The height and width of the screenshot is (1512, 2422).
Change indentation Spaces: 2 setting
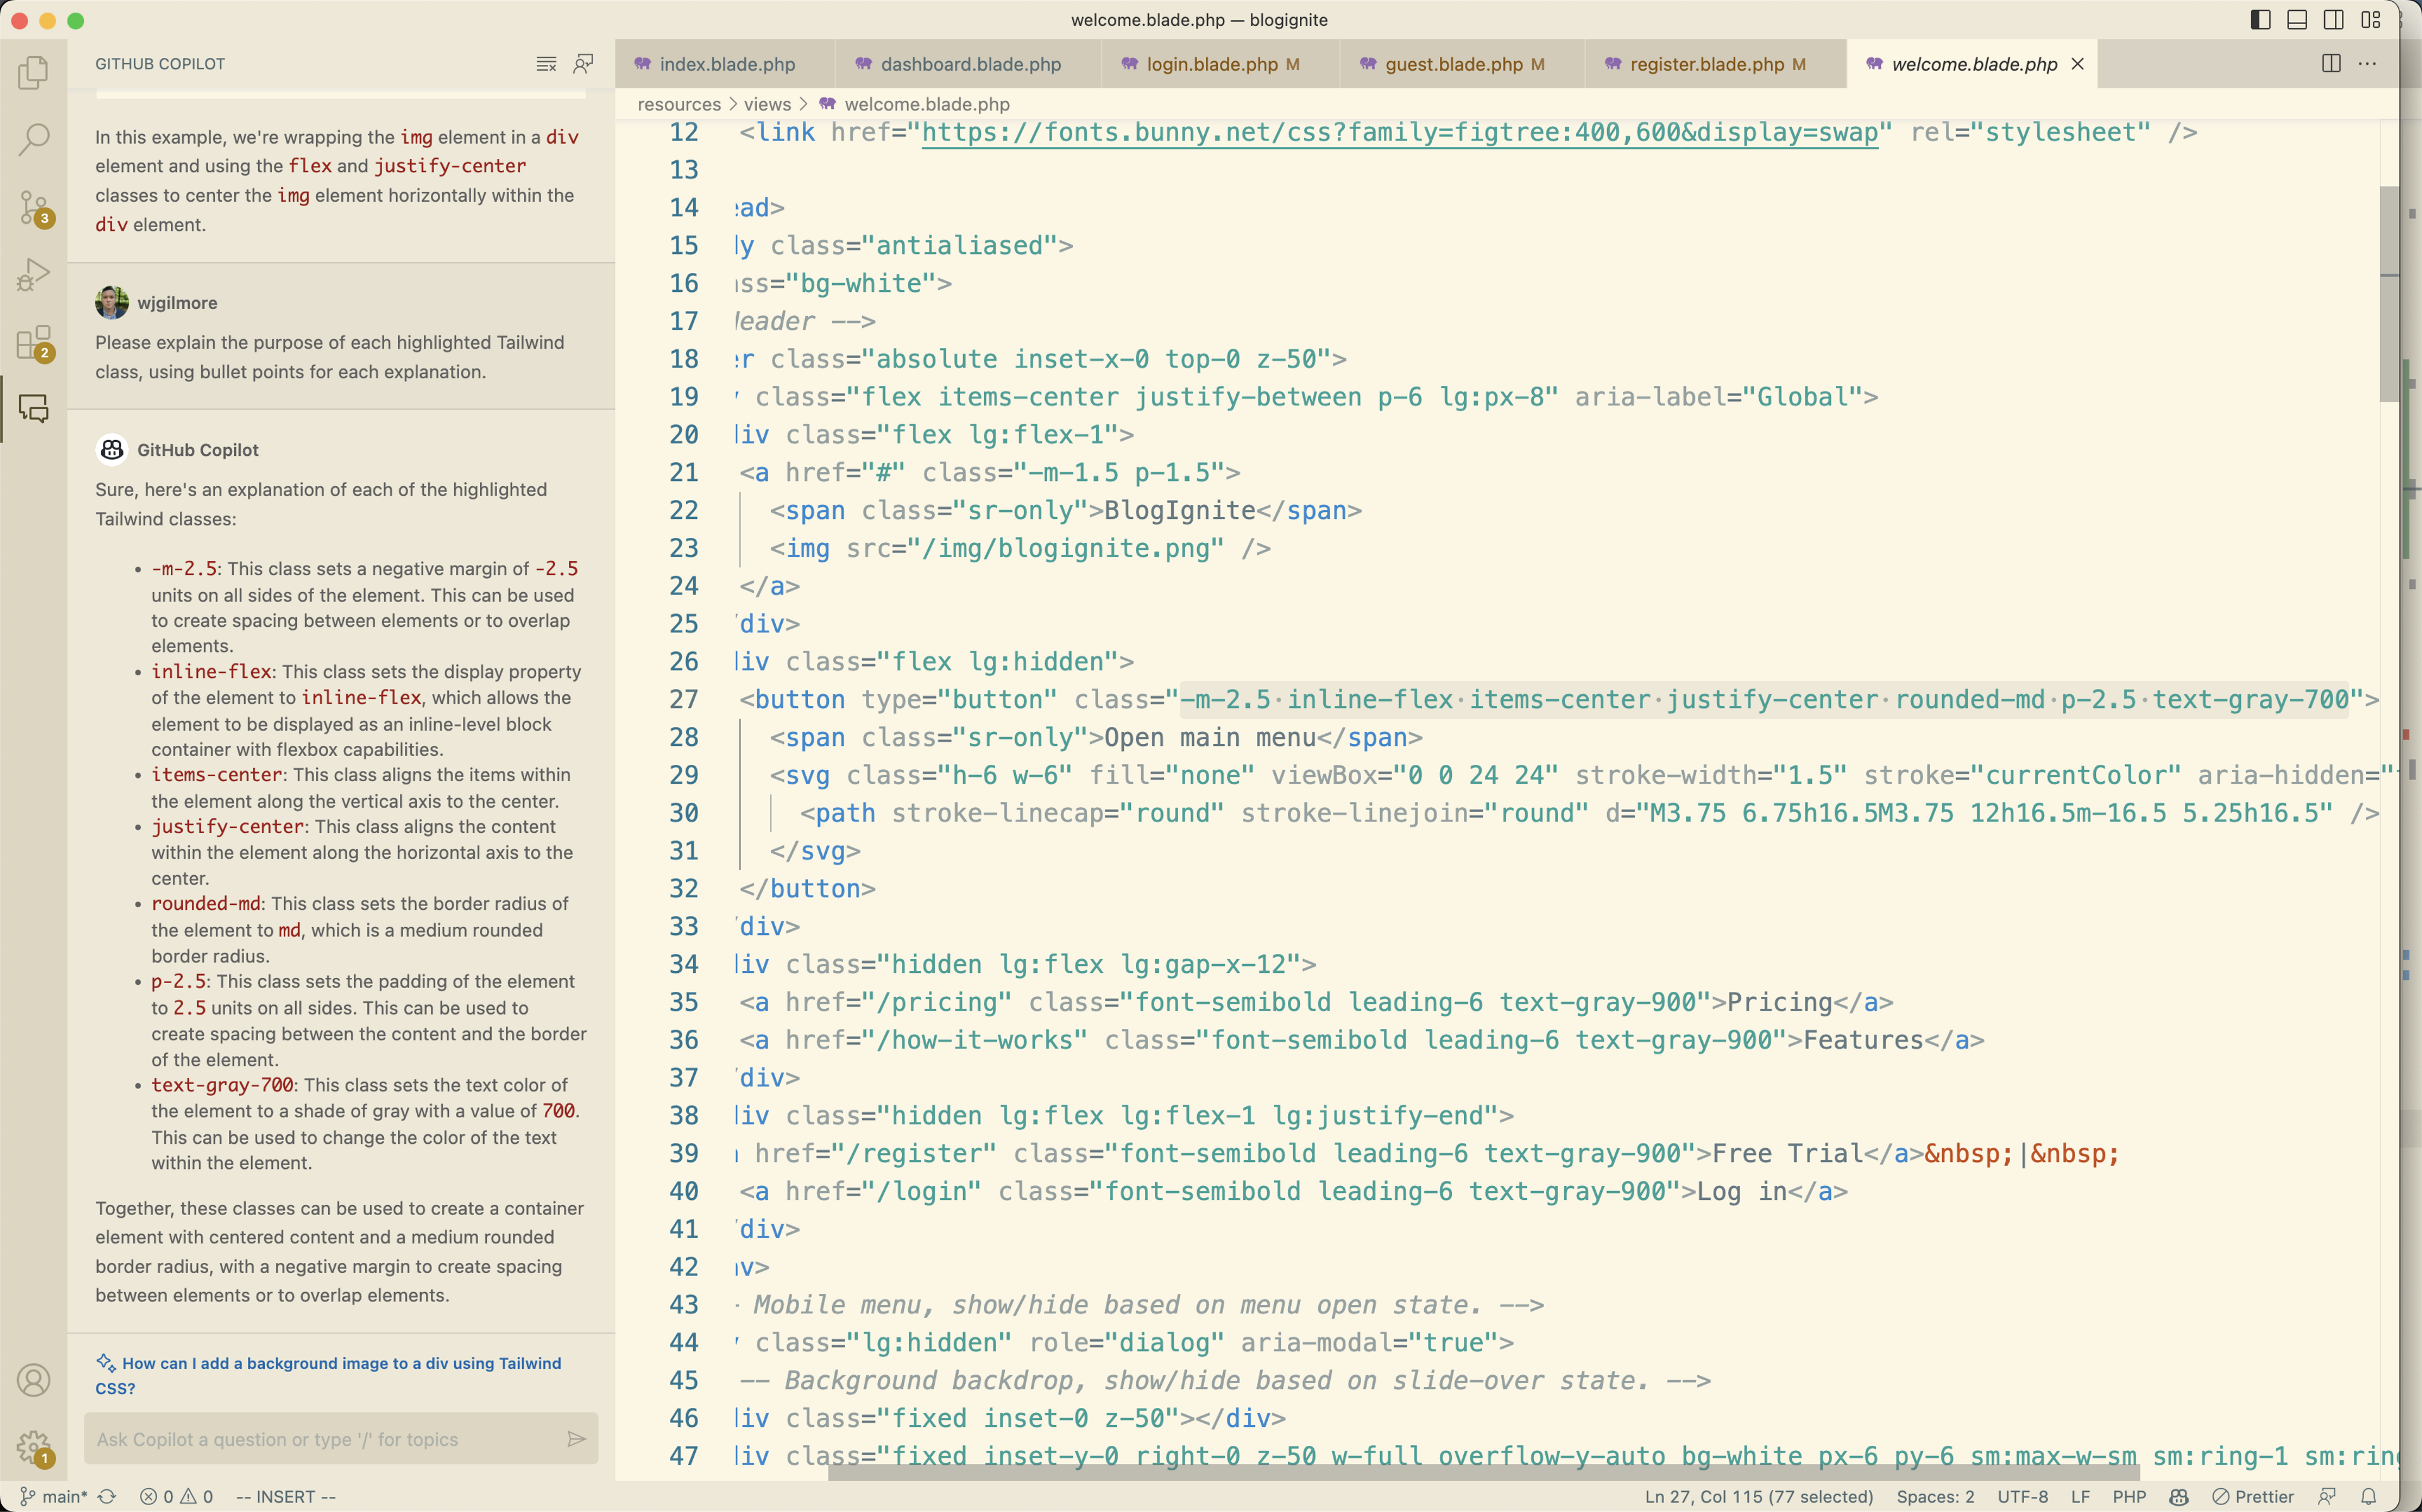1935,1496
